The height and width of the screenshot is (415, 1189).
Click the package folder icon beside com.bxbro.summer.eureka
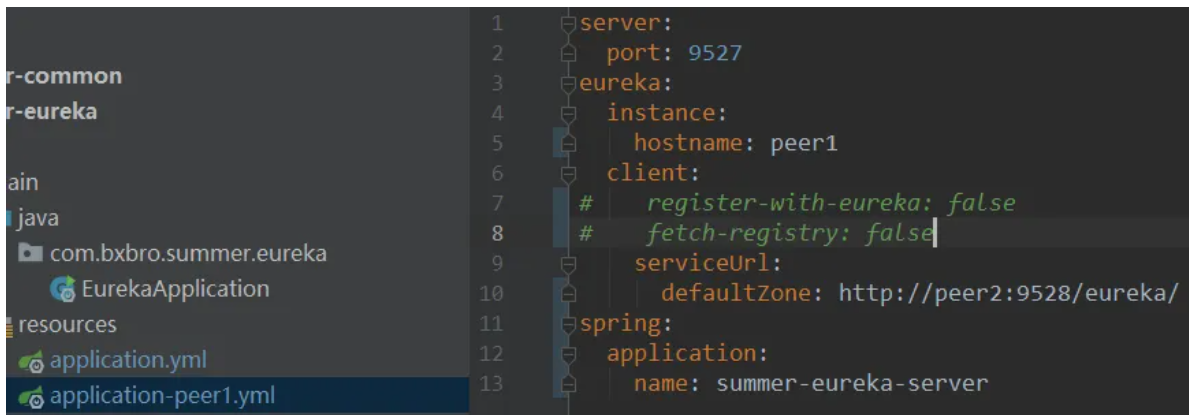(32, 253)
